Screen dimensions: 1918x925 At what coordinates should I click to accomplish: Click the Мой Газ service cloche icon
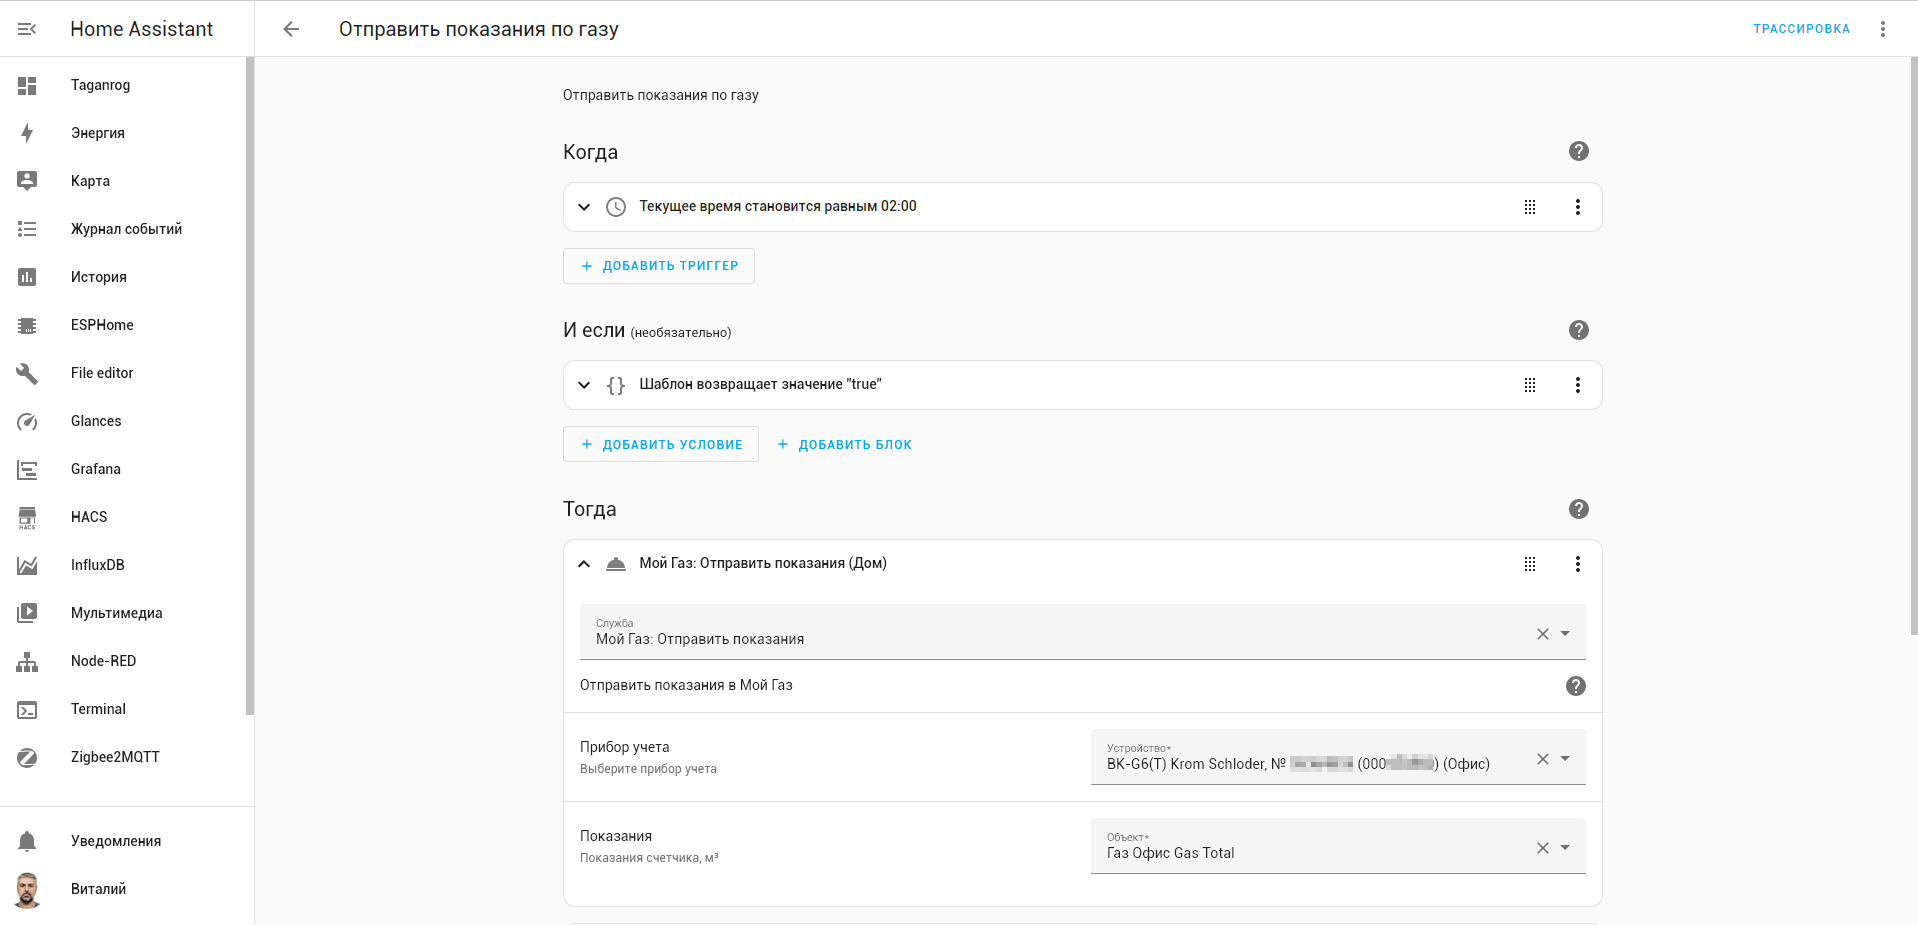[616, 564]
